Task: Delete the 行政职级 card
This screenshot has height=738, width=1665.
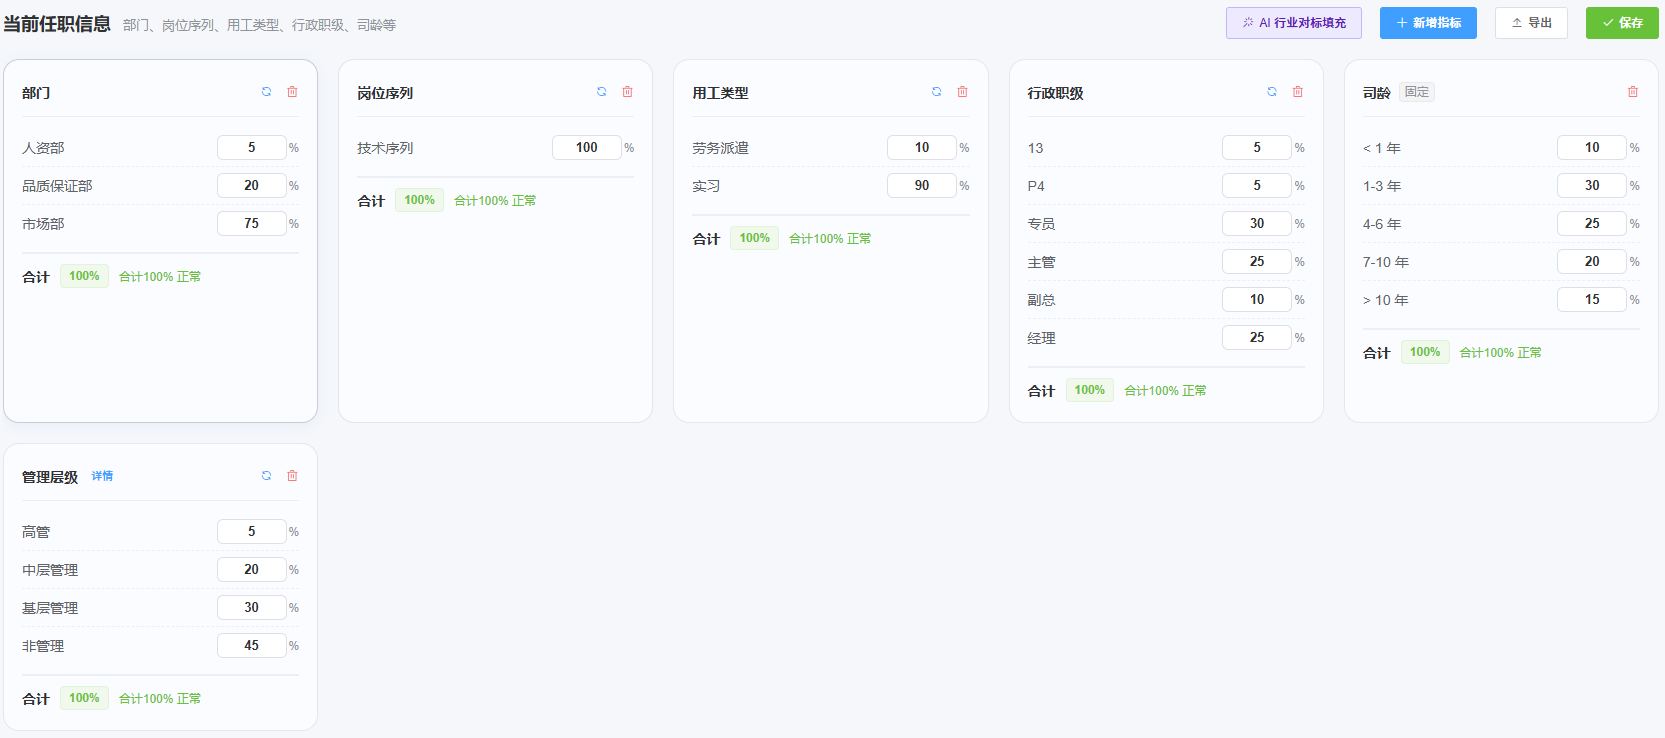Action: [1298, 92]
